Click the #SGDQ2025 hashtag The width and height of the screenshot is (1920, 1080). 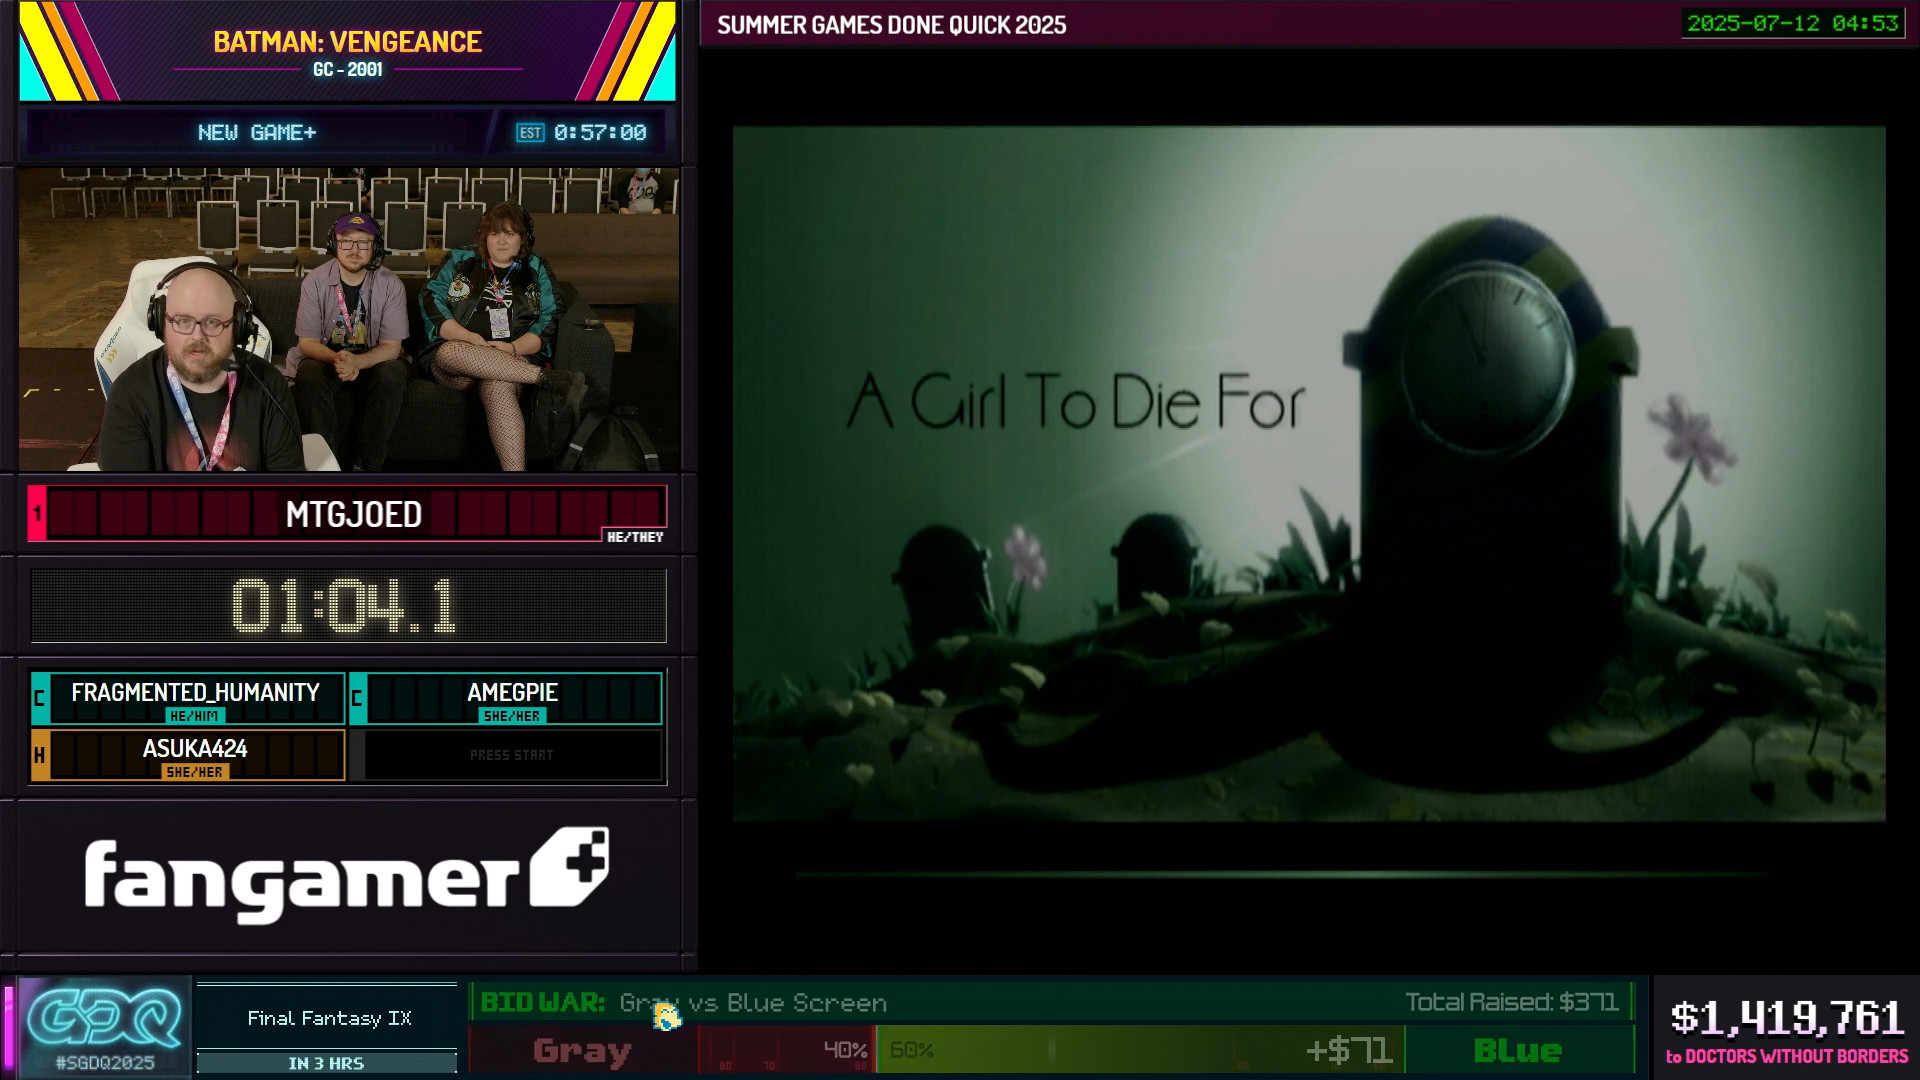(x=105, y=1063)
